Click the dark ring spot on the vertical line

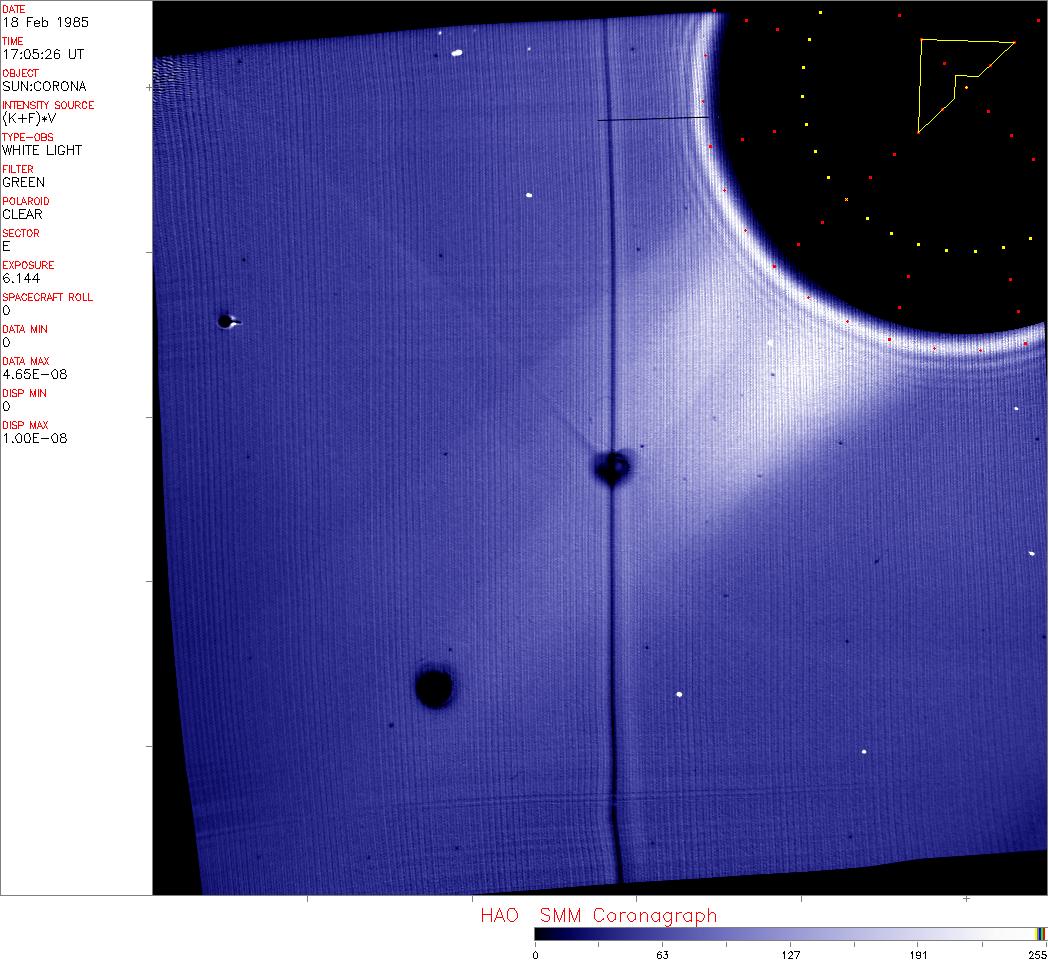point(611,466)
